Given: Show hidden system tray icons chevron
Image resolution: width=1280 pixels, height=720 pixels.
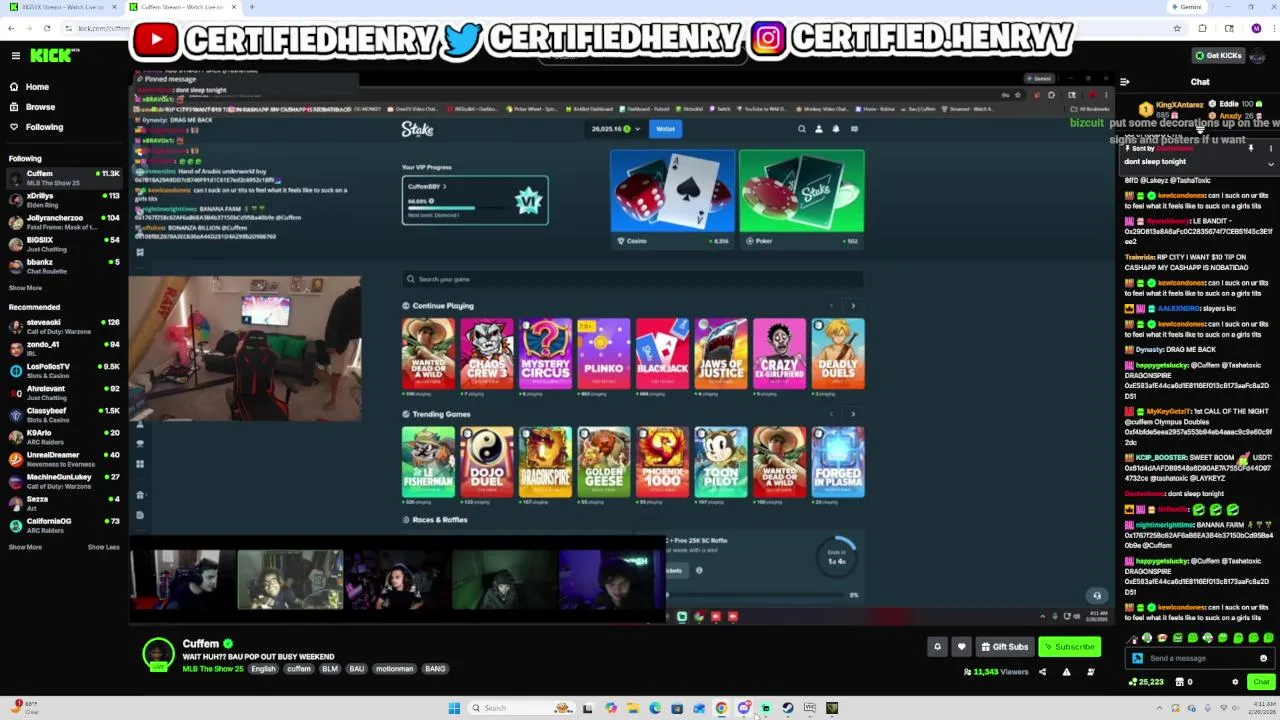Looking at the screenshot, I should coord(1159,708).
